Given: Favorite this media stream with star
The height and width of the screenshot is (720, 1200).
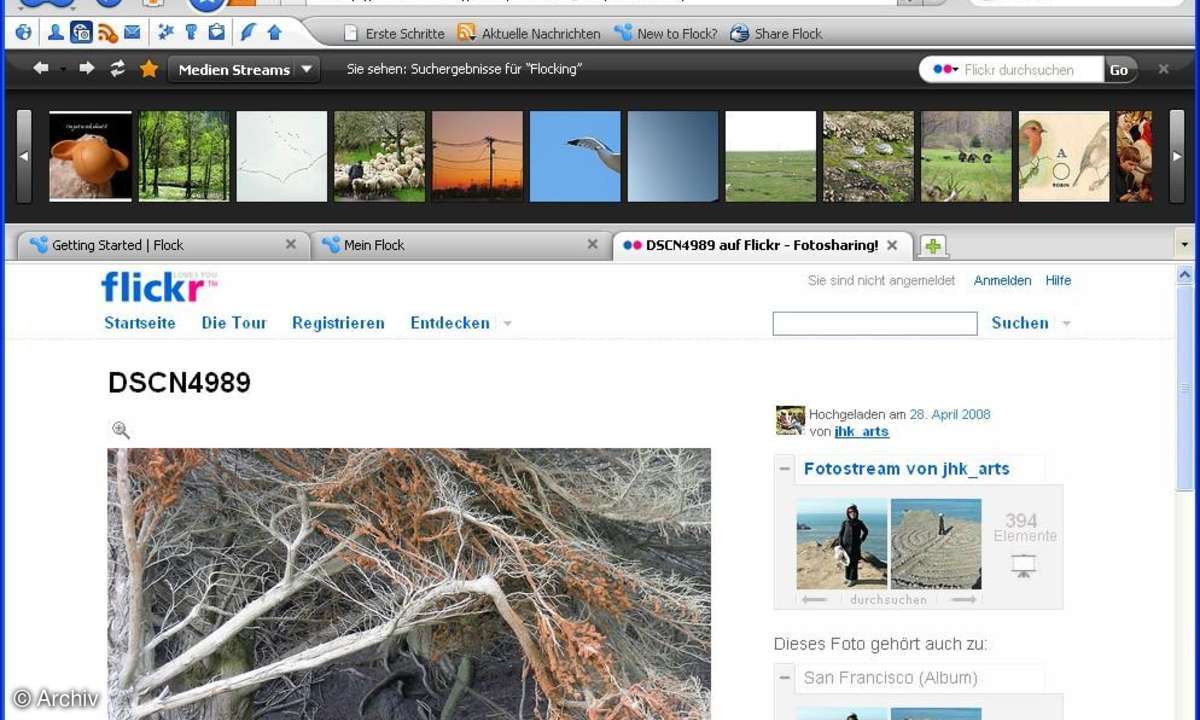Looking at the screenshot, I should pyautogui.click(x=149, y=69).
